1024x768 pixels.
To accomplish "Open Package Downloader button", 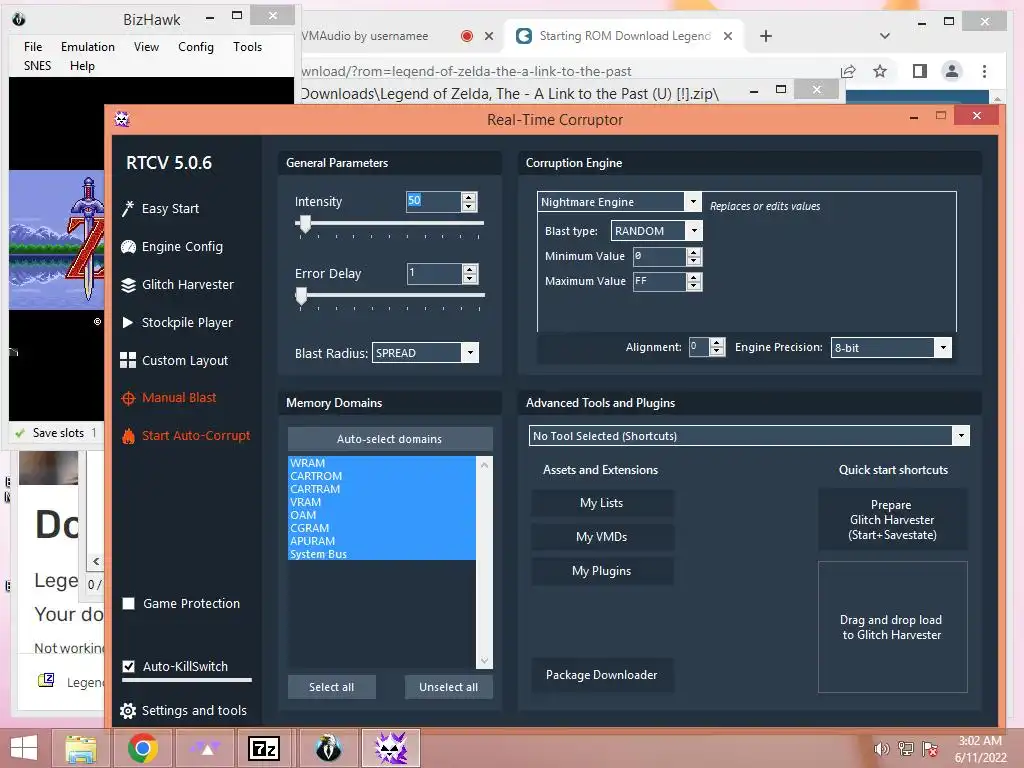I will 601,675.
